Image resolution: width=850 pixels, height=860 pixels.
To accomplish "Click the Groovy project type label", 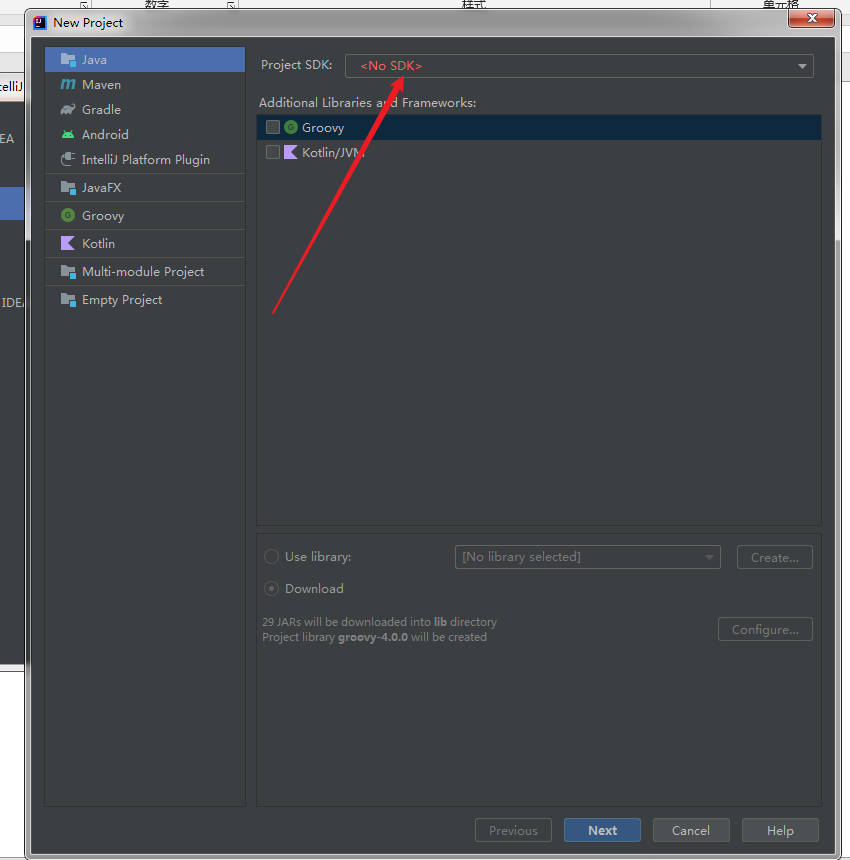I will point(103,216).
